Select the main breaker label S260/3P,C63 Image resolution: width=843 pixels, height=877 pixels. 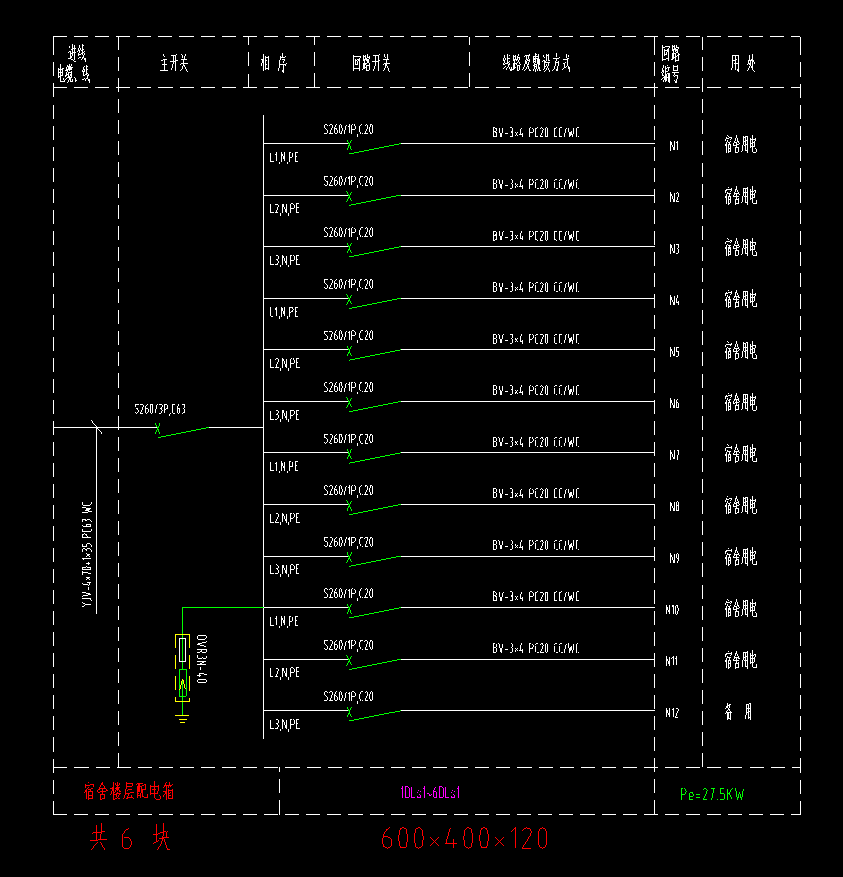click(160, 409)
